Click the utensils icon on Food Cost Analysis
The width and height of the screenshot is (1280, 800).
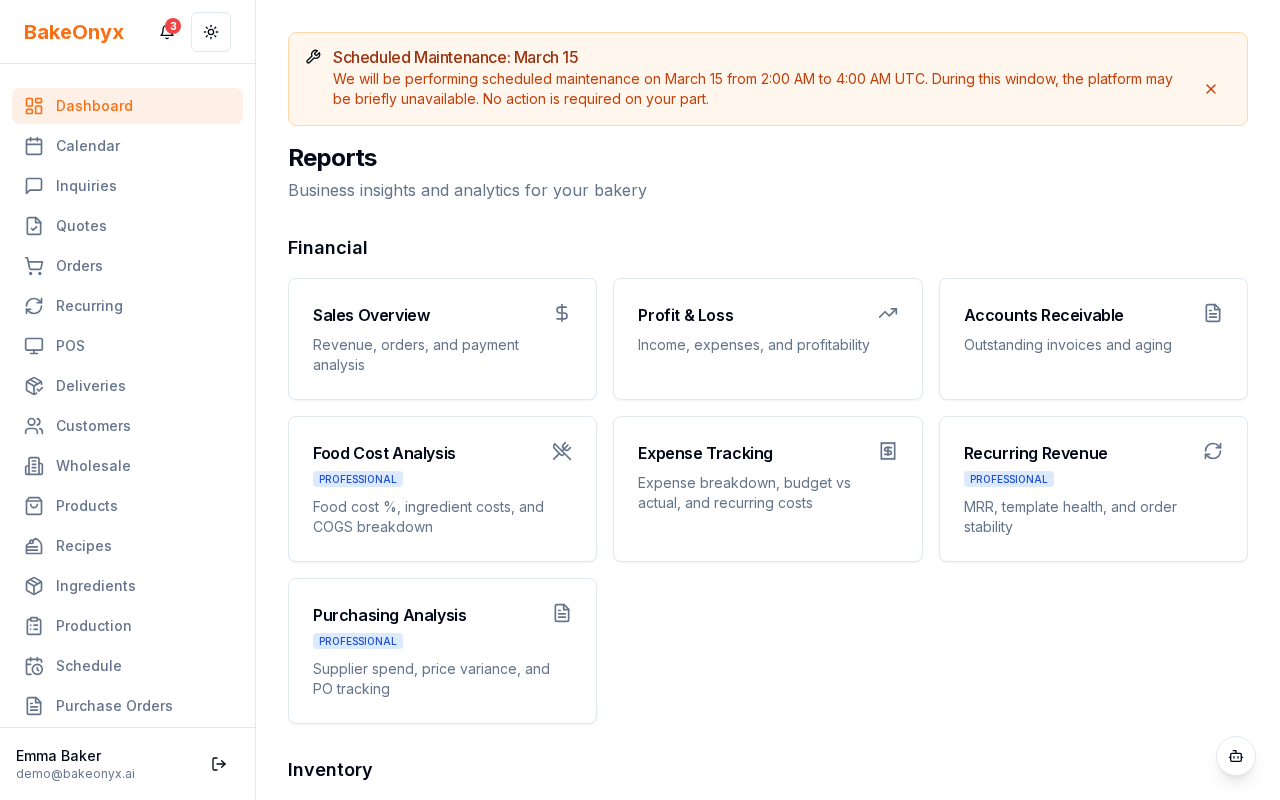tap(562, 451)
